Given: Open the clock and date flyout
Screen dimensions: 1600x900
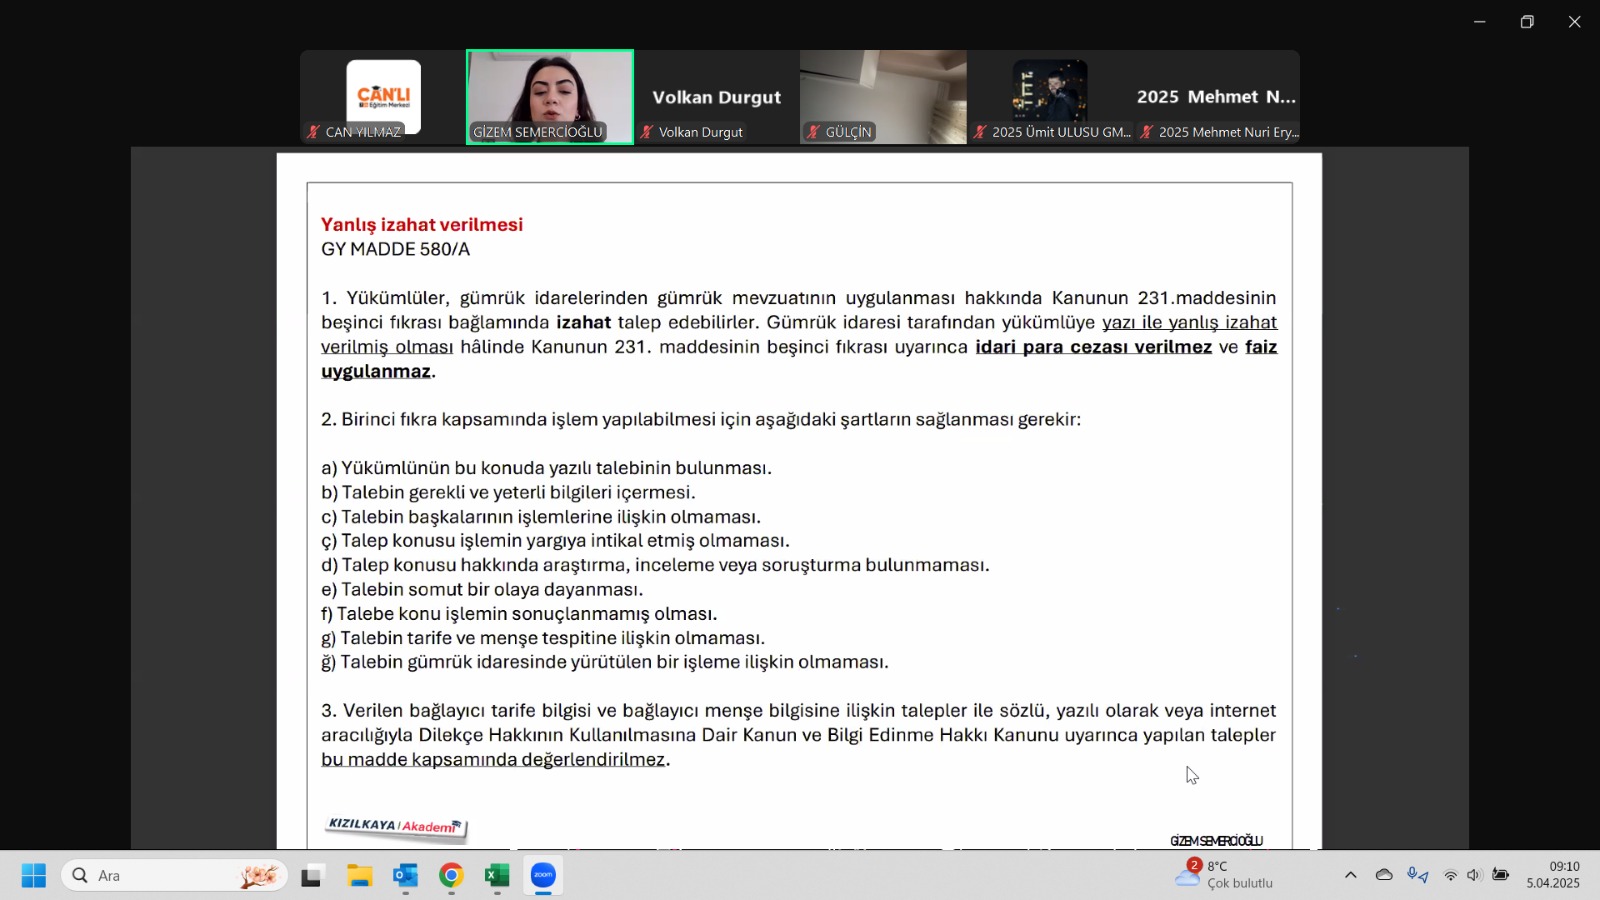Looking at the screenshot, I should point(1553,875).
